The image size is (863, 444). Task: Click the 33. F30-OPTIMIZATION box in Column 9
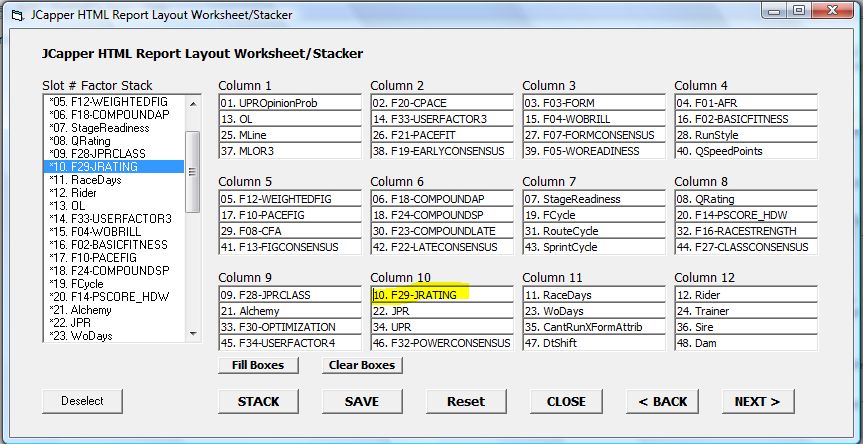(290, 327)
